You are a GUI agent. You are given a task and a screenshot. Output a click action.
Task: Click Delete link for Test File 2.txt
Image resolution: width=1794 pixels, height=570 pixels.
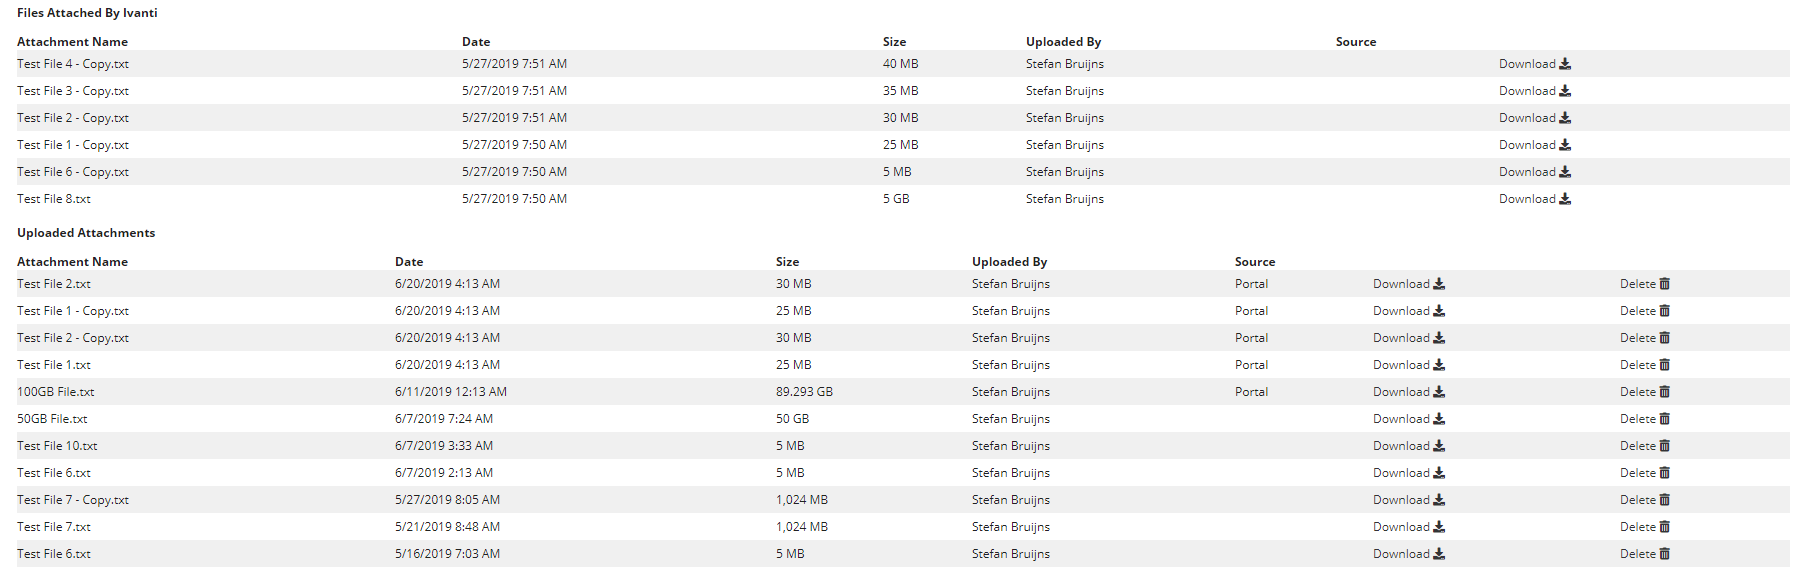(x=1637, y=284)
